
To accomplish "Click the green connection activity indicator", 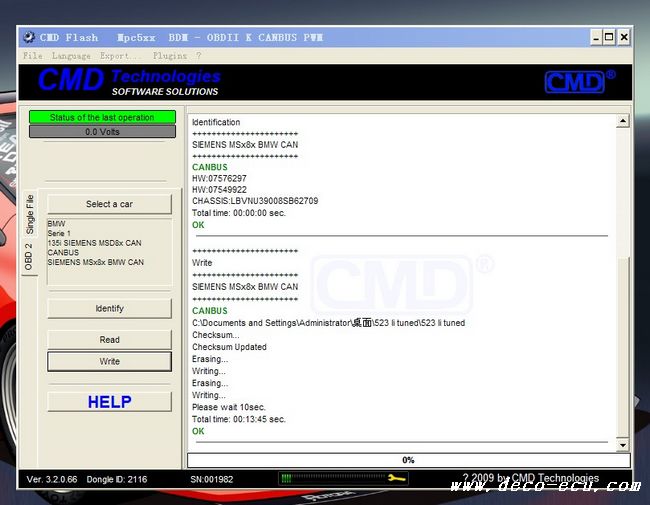I will (x=286, y=478).
